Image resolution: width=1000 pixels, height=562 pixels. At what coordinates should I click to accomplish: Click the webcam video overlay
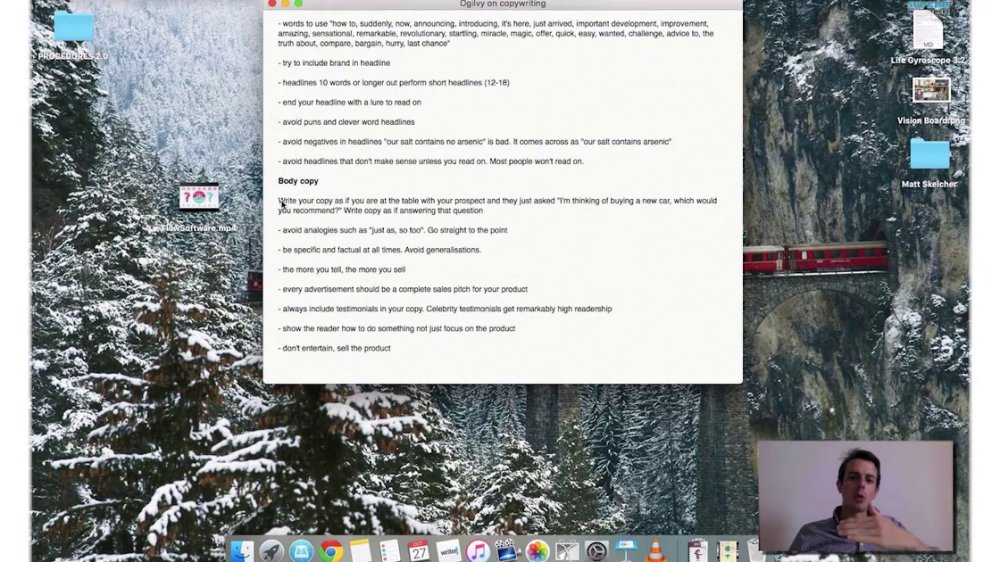[x=856, y=496]
